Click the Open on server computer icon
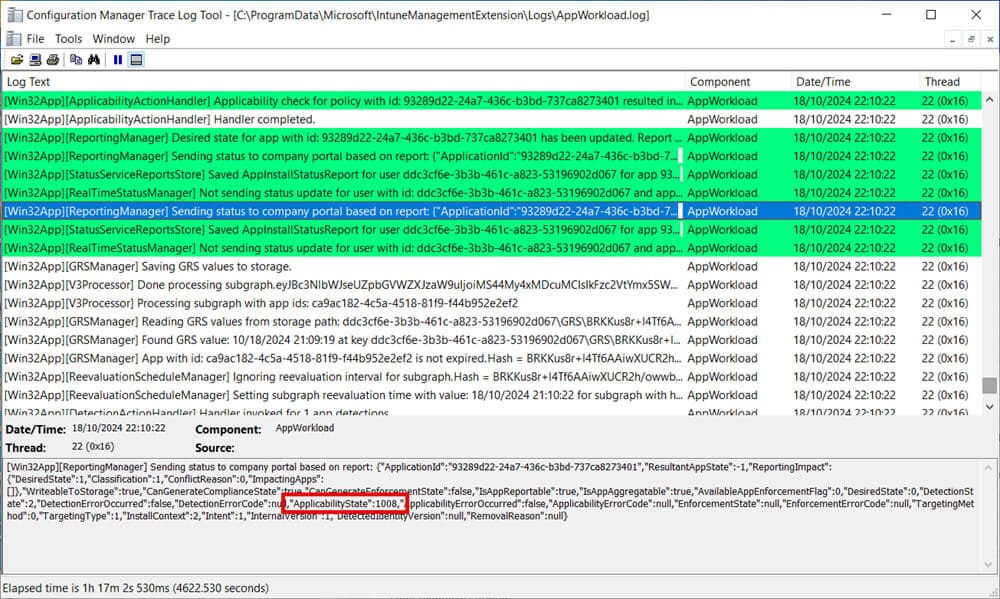This screenshot has height=599, width=1000. [x=35, y=60]
